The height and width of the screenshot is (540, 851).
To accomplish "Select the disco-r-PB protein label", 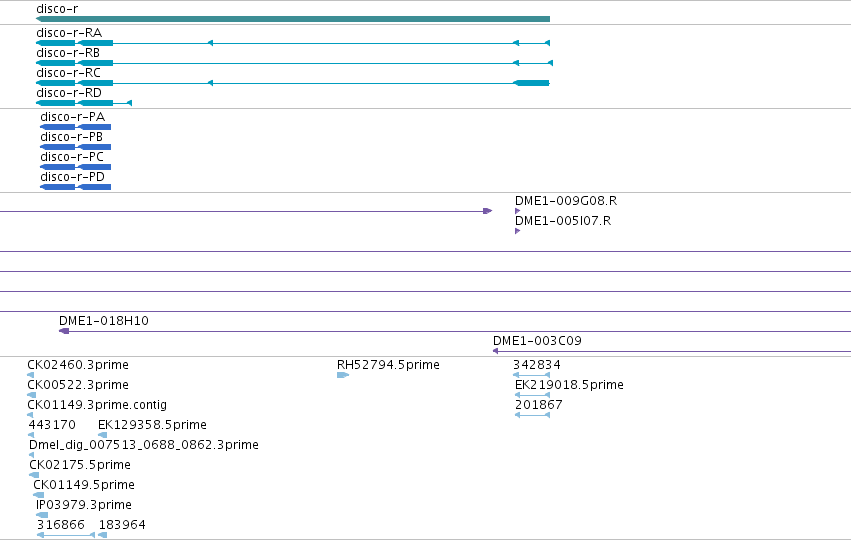I will point(71,137).
